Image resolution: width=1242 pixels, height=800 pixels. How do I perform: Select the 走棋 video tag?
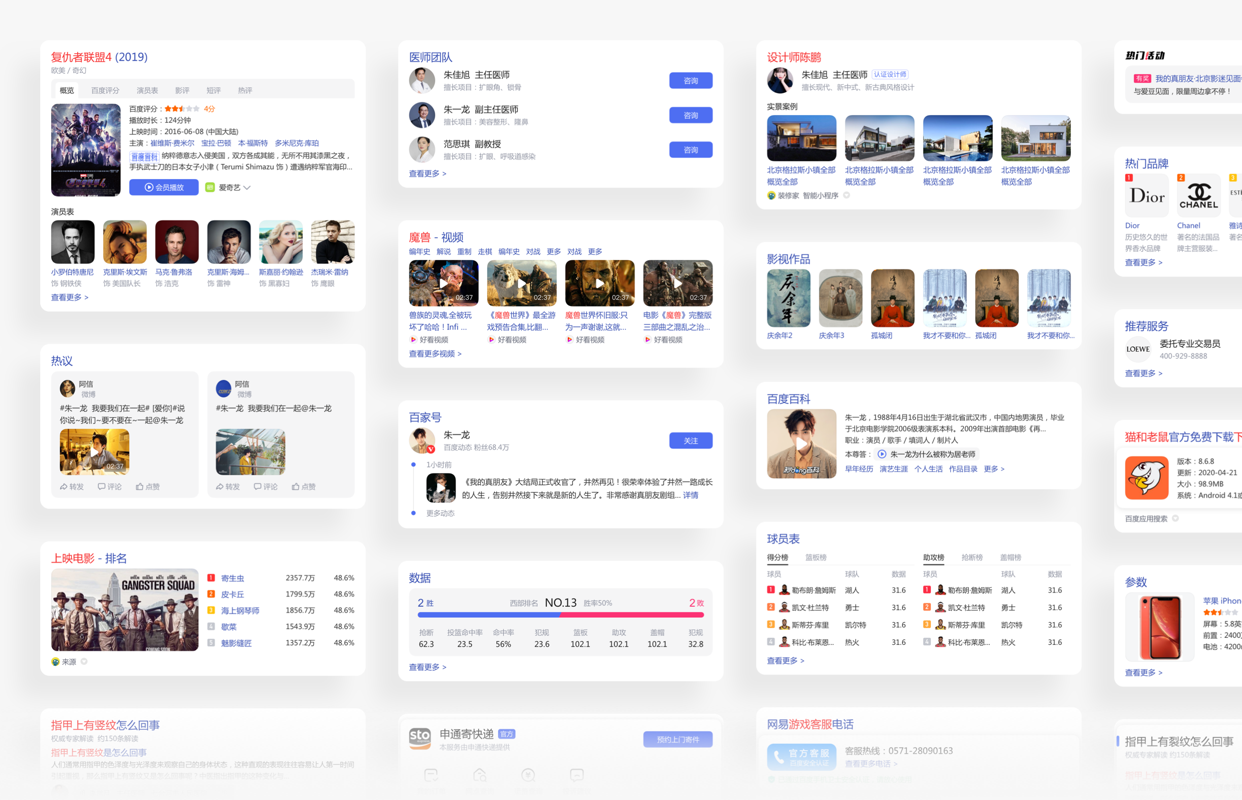pyautogui.click(x=485, y=252)
